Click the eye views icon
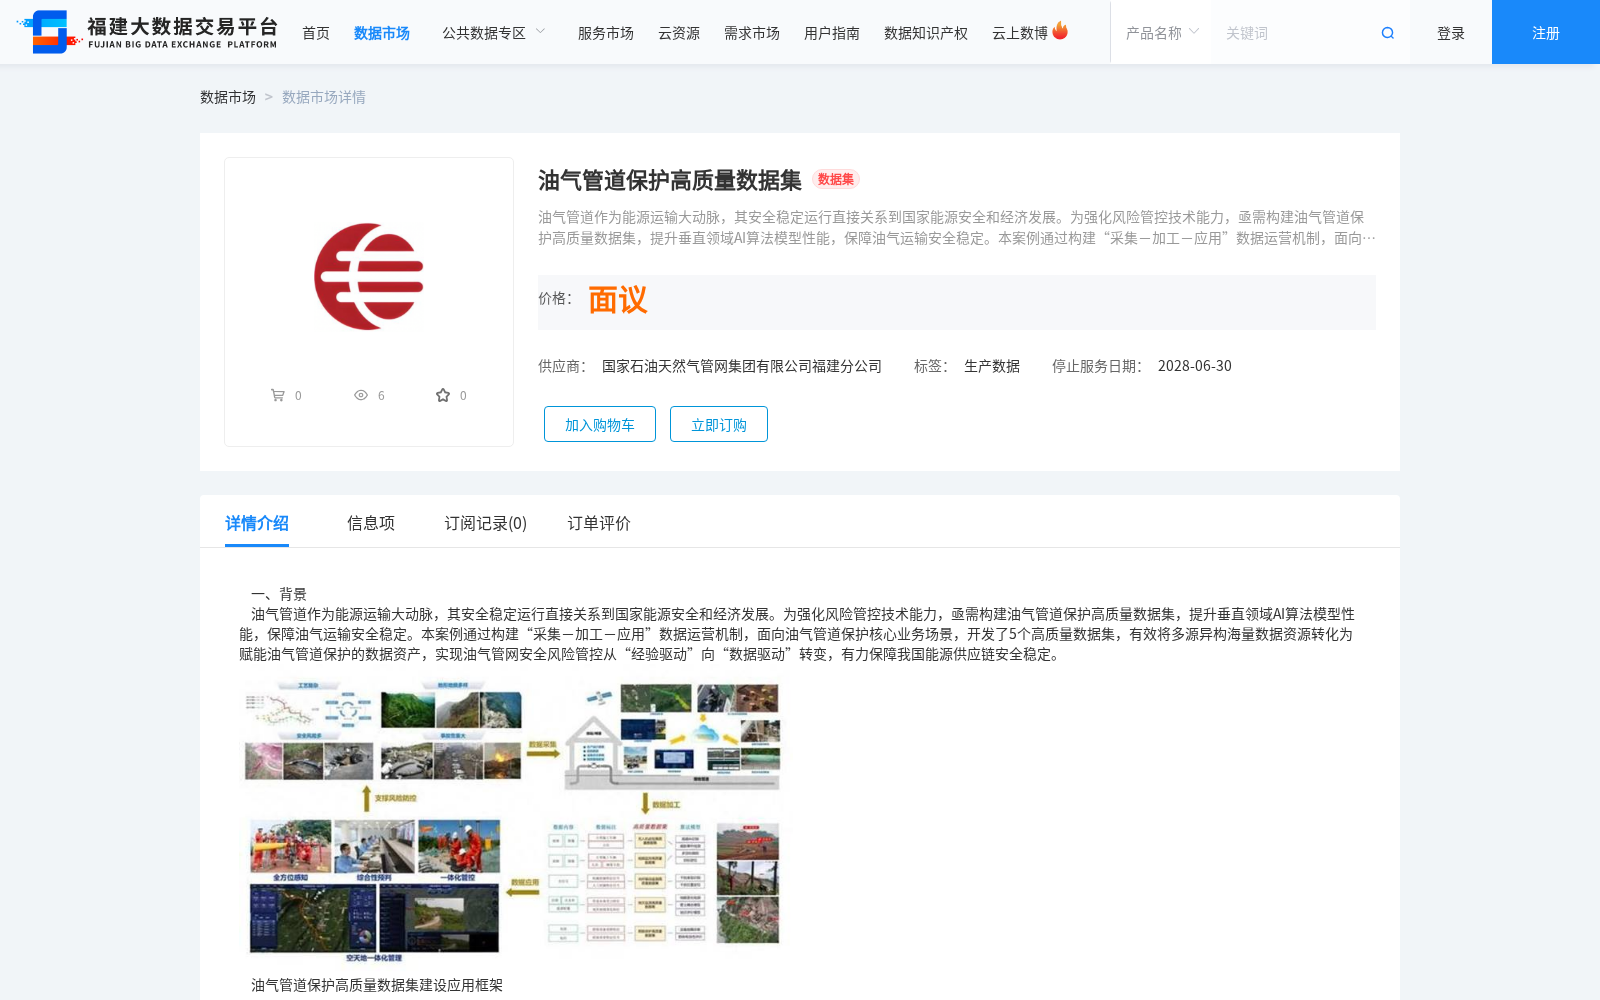The height and width of the screenshot is (1000, 1600). coord(361,395)
